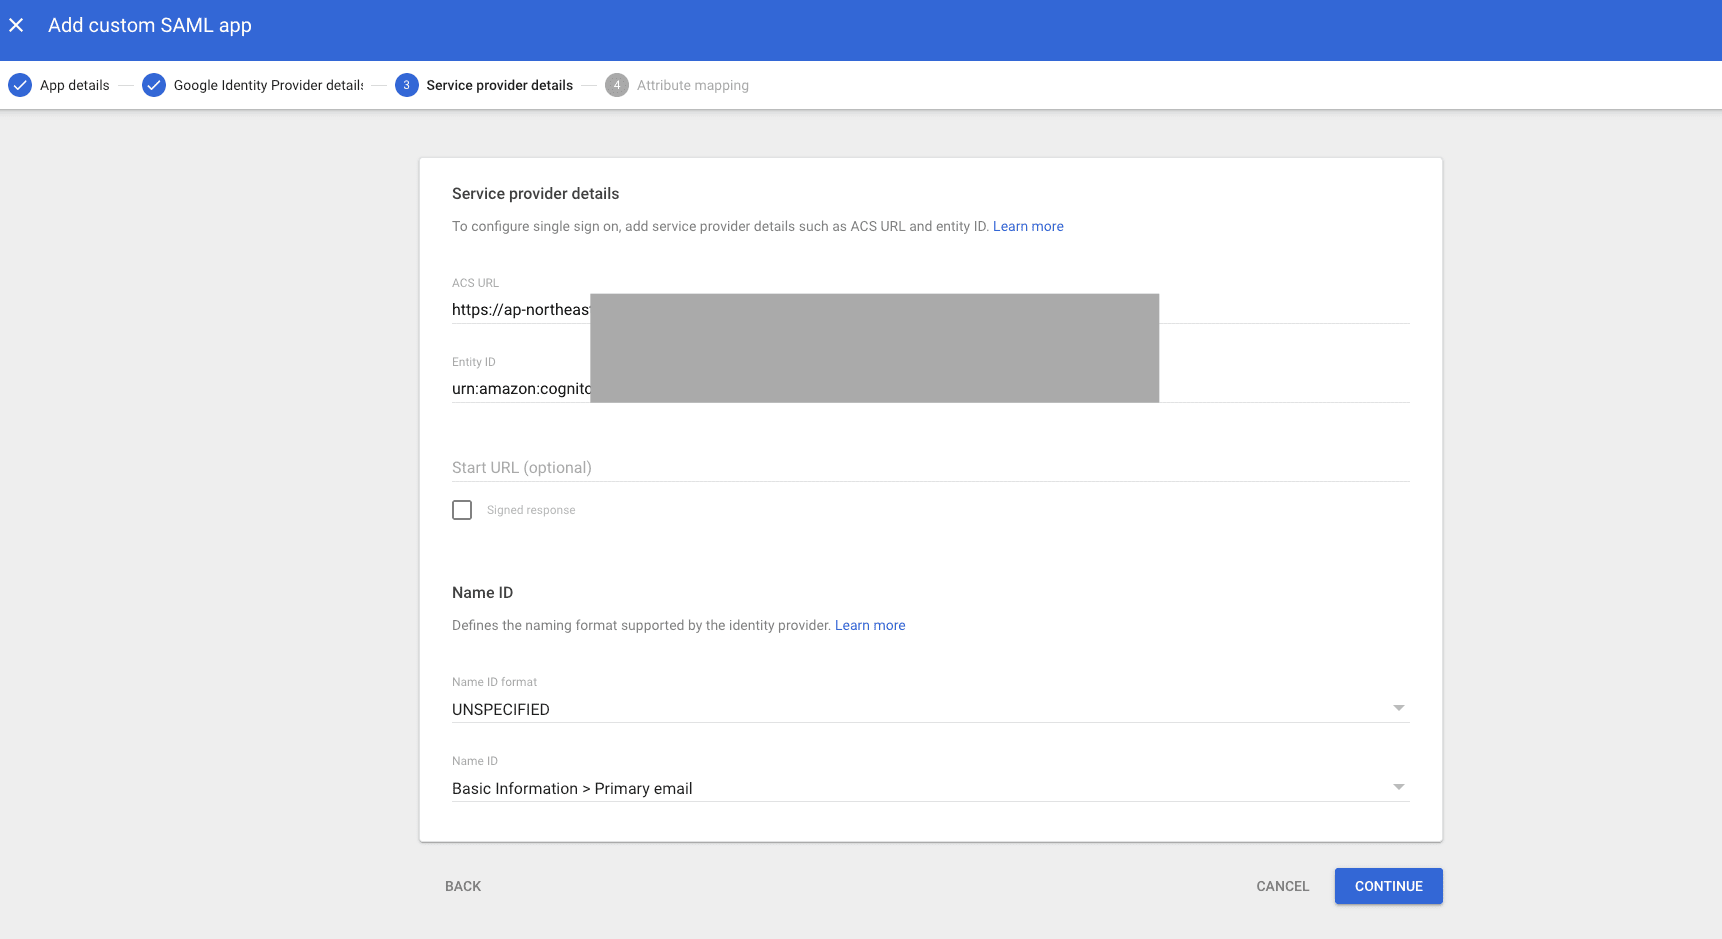
Task: Click the Continue button
Action: (x=1388, y=886)
